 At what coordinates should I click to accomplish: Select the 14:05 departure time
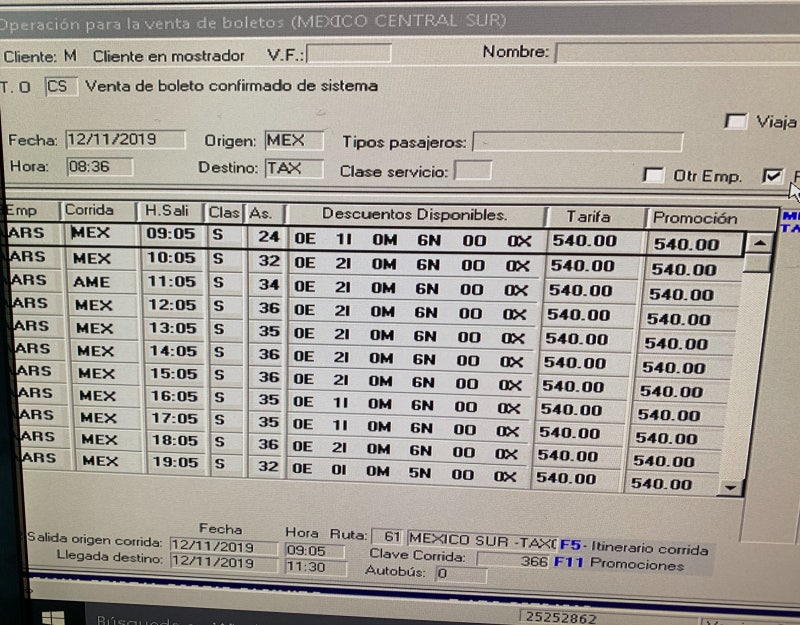[173, 351]
